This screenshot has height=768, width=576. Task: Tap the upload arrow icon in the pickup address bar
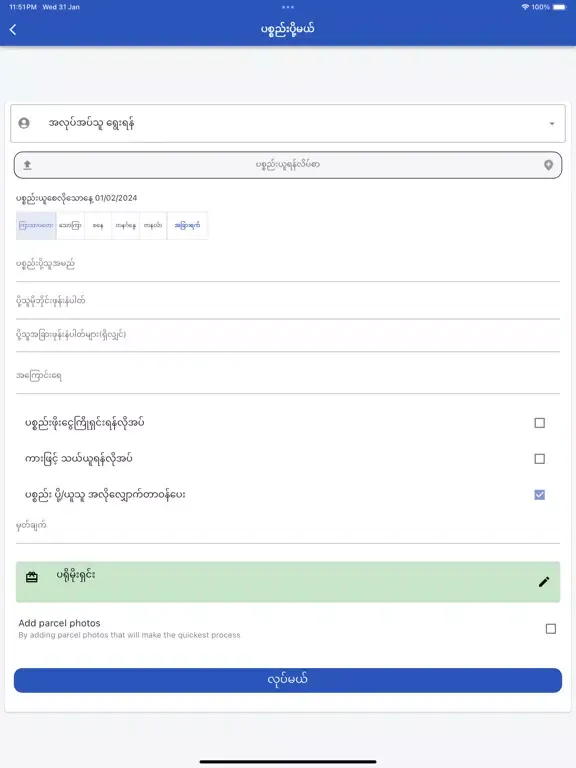pos(27,165)
